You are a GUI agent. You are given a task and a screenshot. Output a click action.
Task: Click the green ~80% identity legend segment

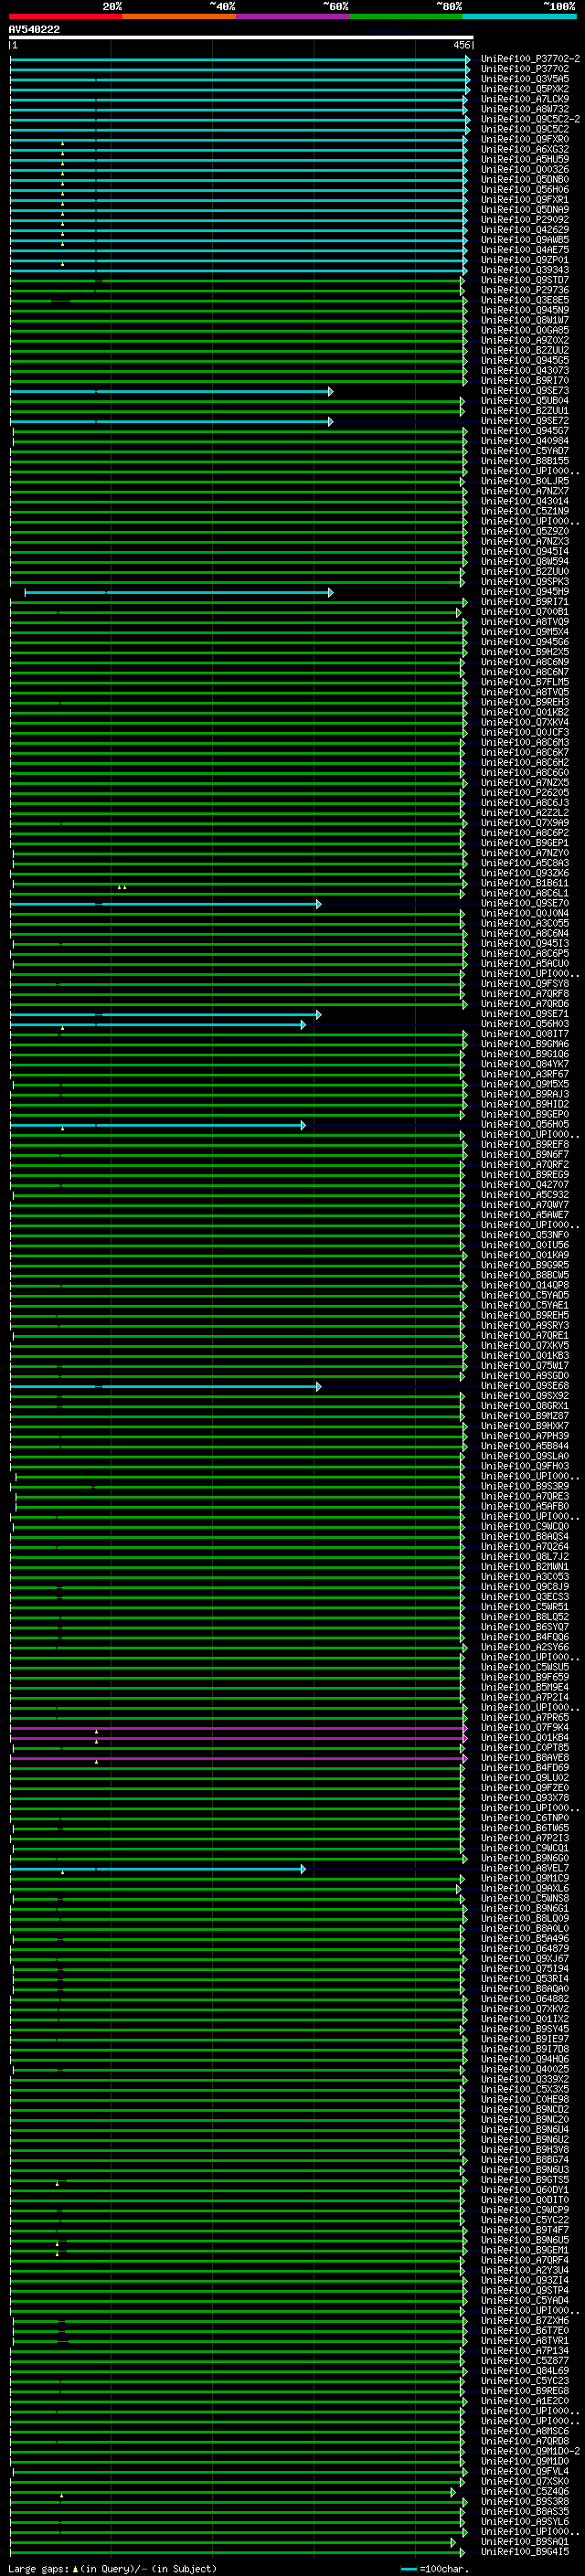pyautogui.click(x=406, y=16)
